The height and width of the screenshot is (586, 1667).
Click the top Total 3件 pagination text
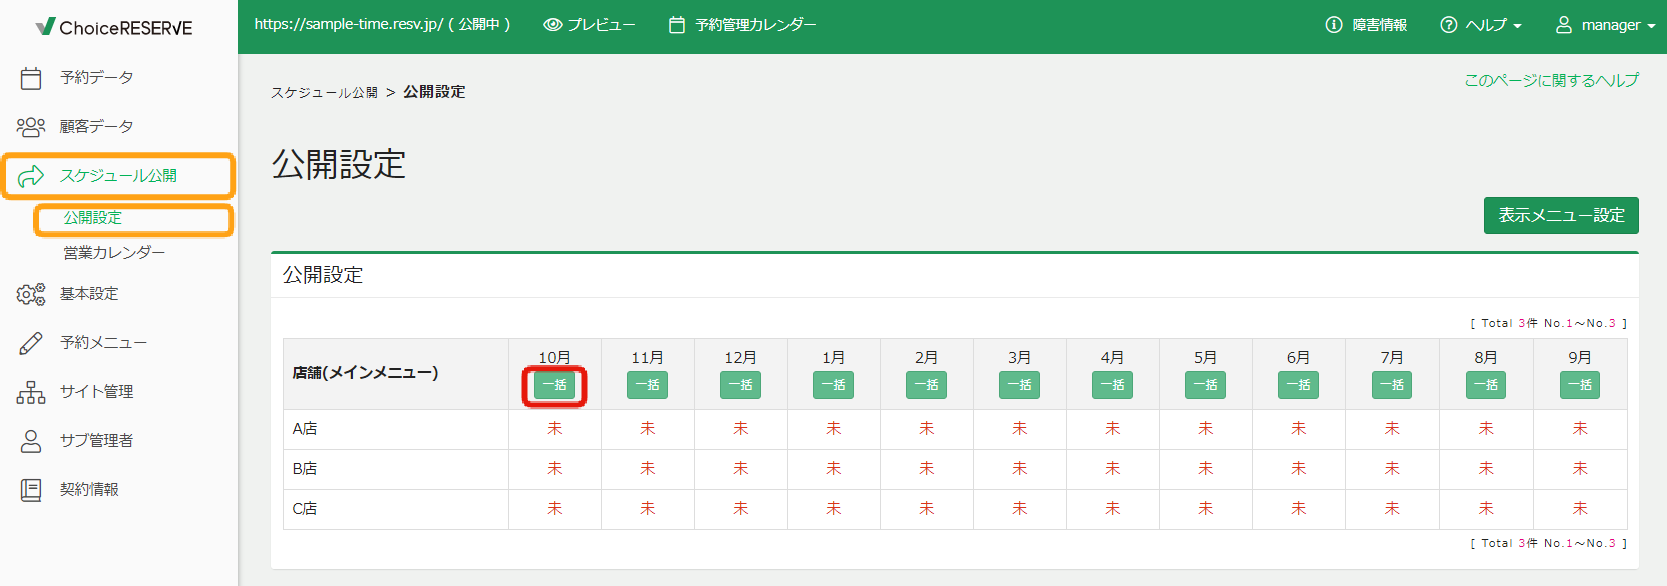[1548, 323]
